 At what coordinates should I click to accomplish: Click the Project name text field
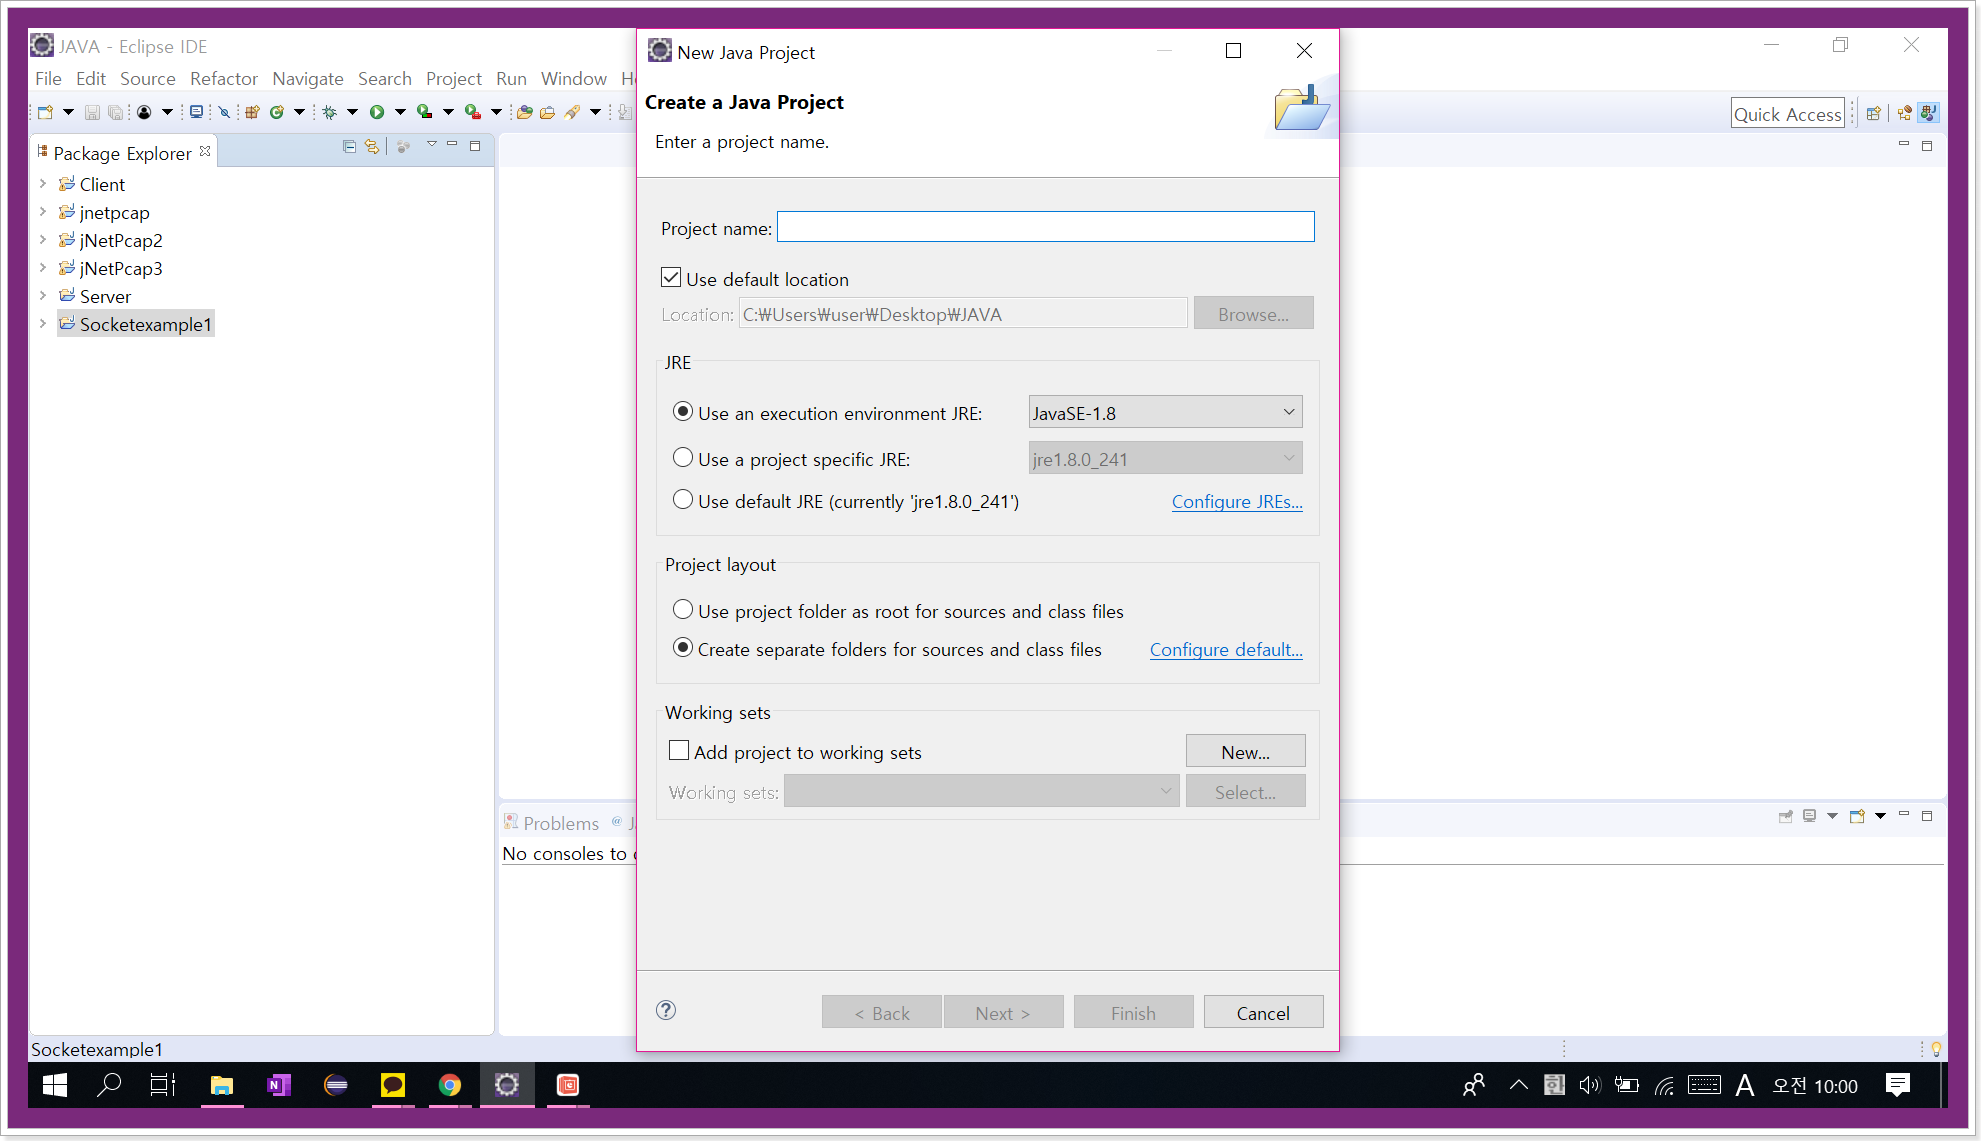coord(1046,227)
